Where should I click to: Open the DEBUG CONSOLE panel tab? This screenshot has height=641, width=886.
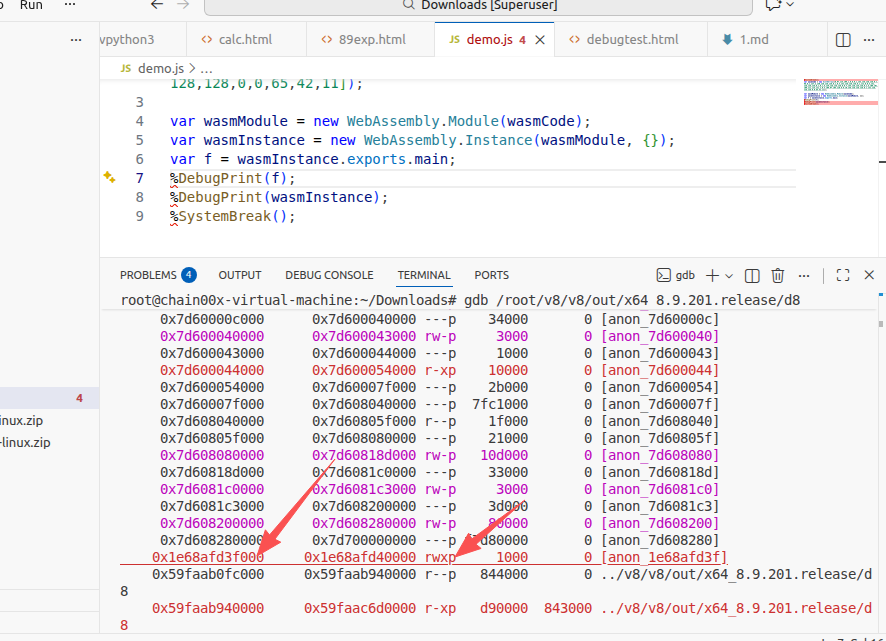329,275
